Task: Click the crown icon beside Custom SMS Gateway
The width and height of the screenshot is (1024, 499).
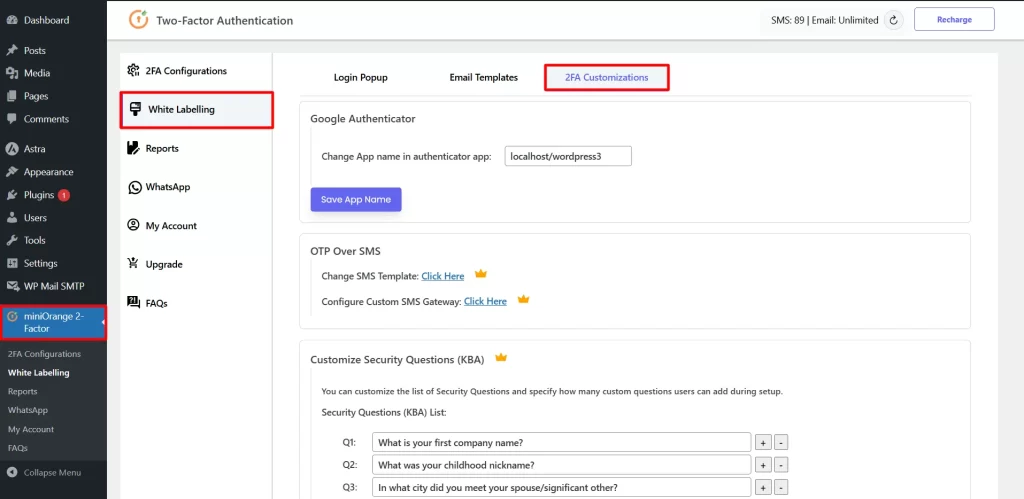Action: (523, 299)
